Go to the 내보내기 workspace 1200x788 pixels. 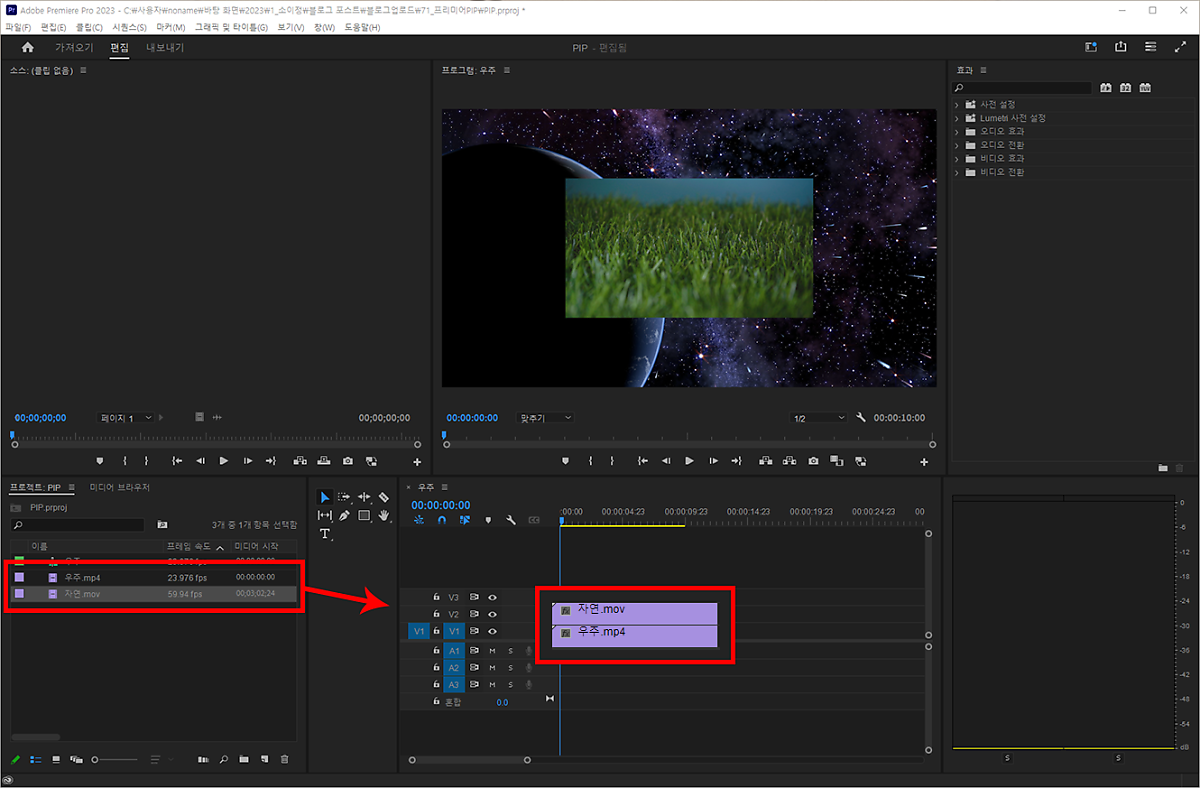165,48
